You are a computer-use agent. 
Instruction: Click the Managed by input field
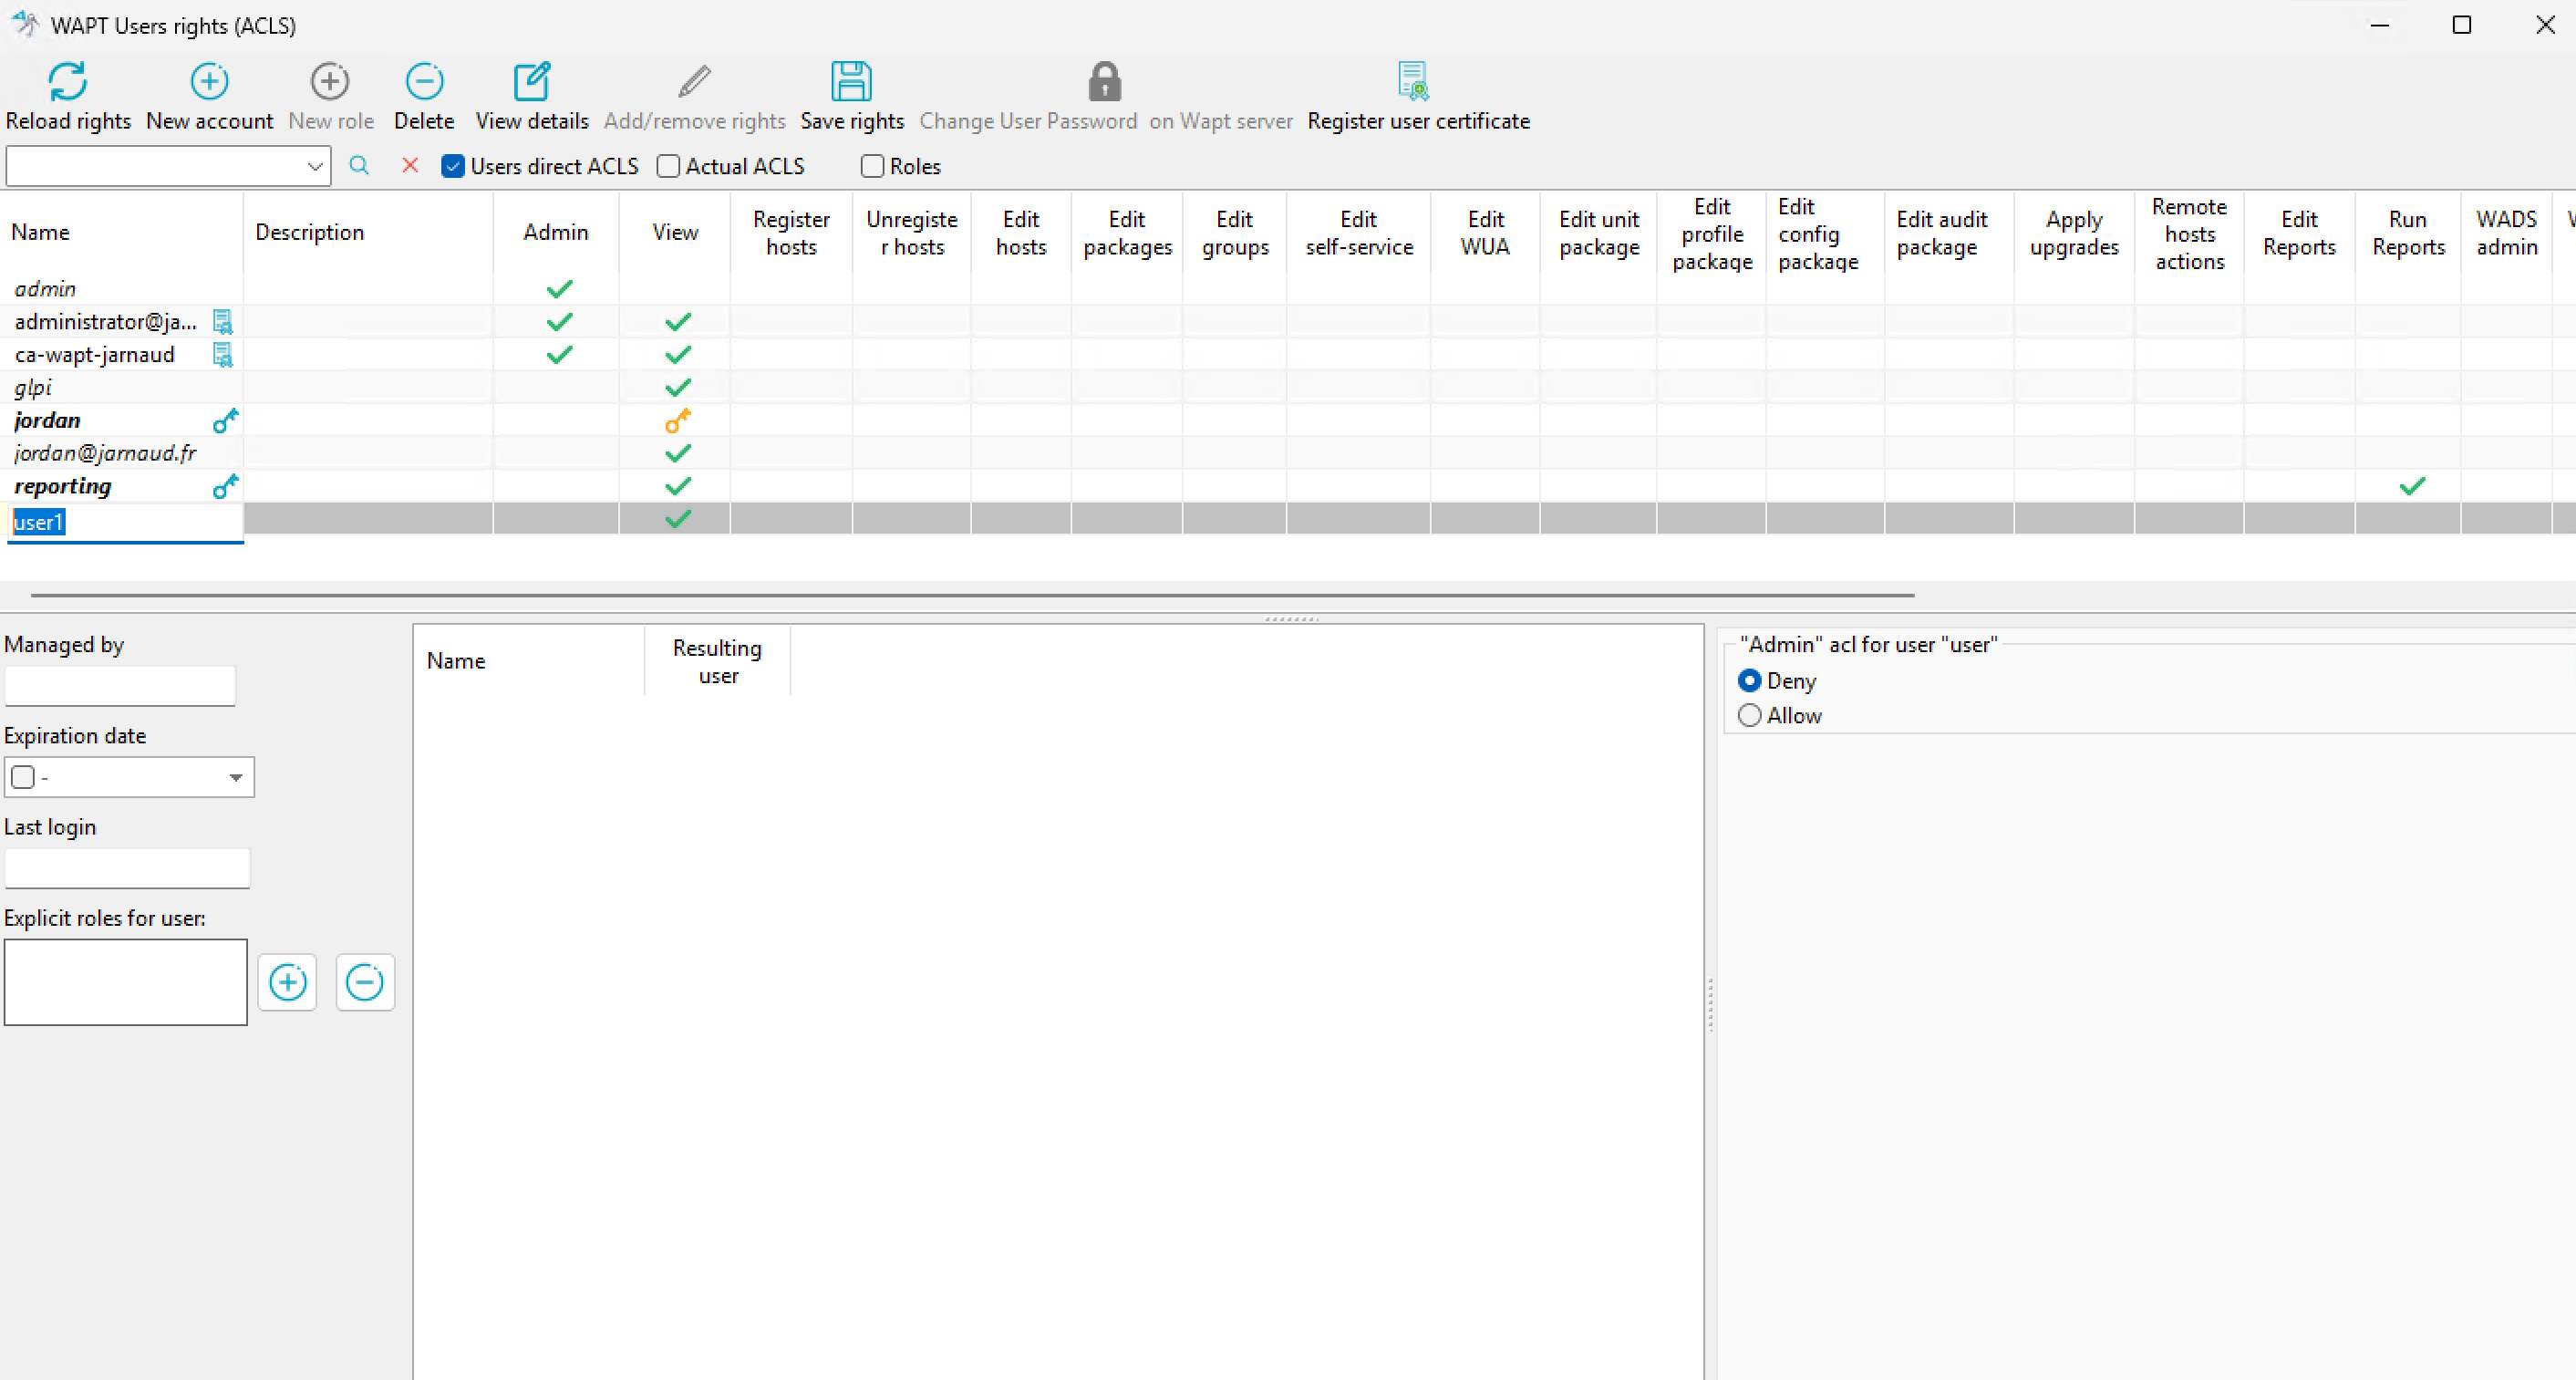coord(120,686)
